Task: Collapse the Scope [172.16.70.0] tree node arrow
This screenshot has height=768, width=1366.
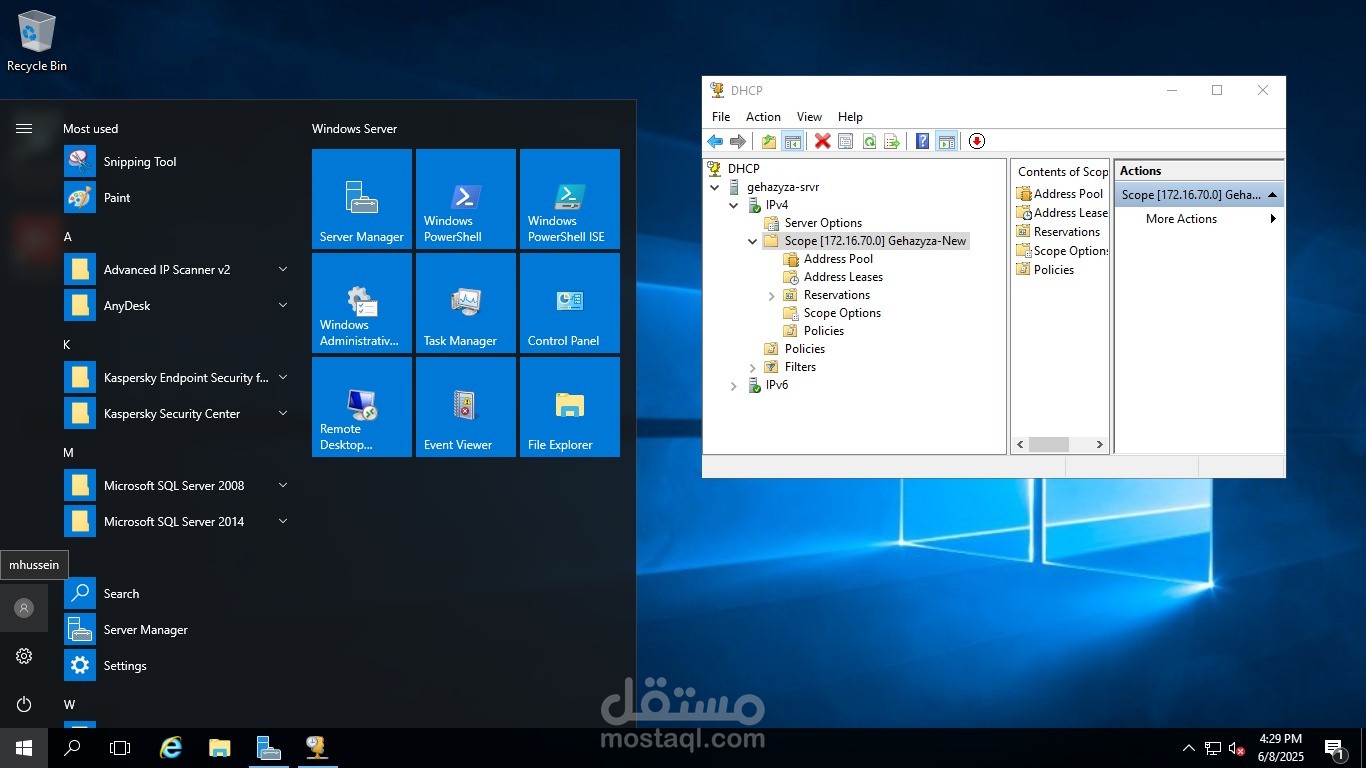Action: [752, 241]
